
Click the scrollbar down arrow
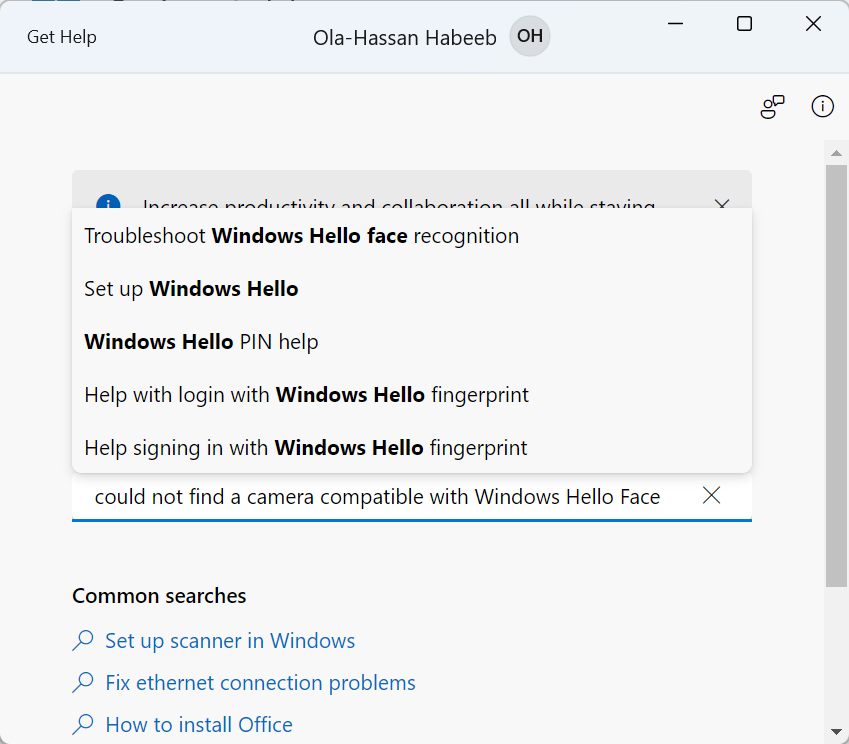click(837, 732)
